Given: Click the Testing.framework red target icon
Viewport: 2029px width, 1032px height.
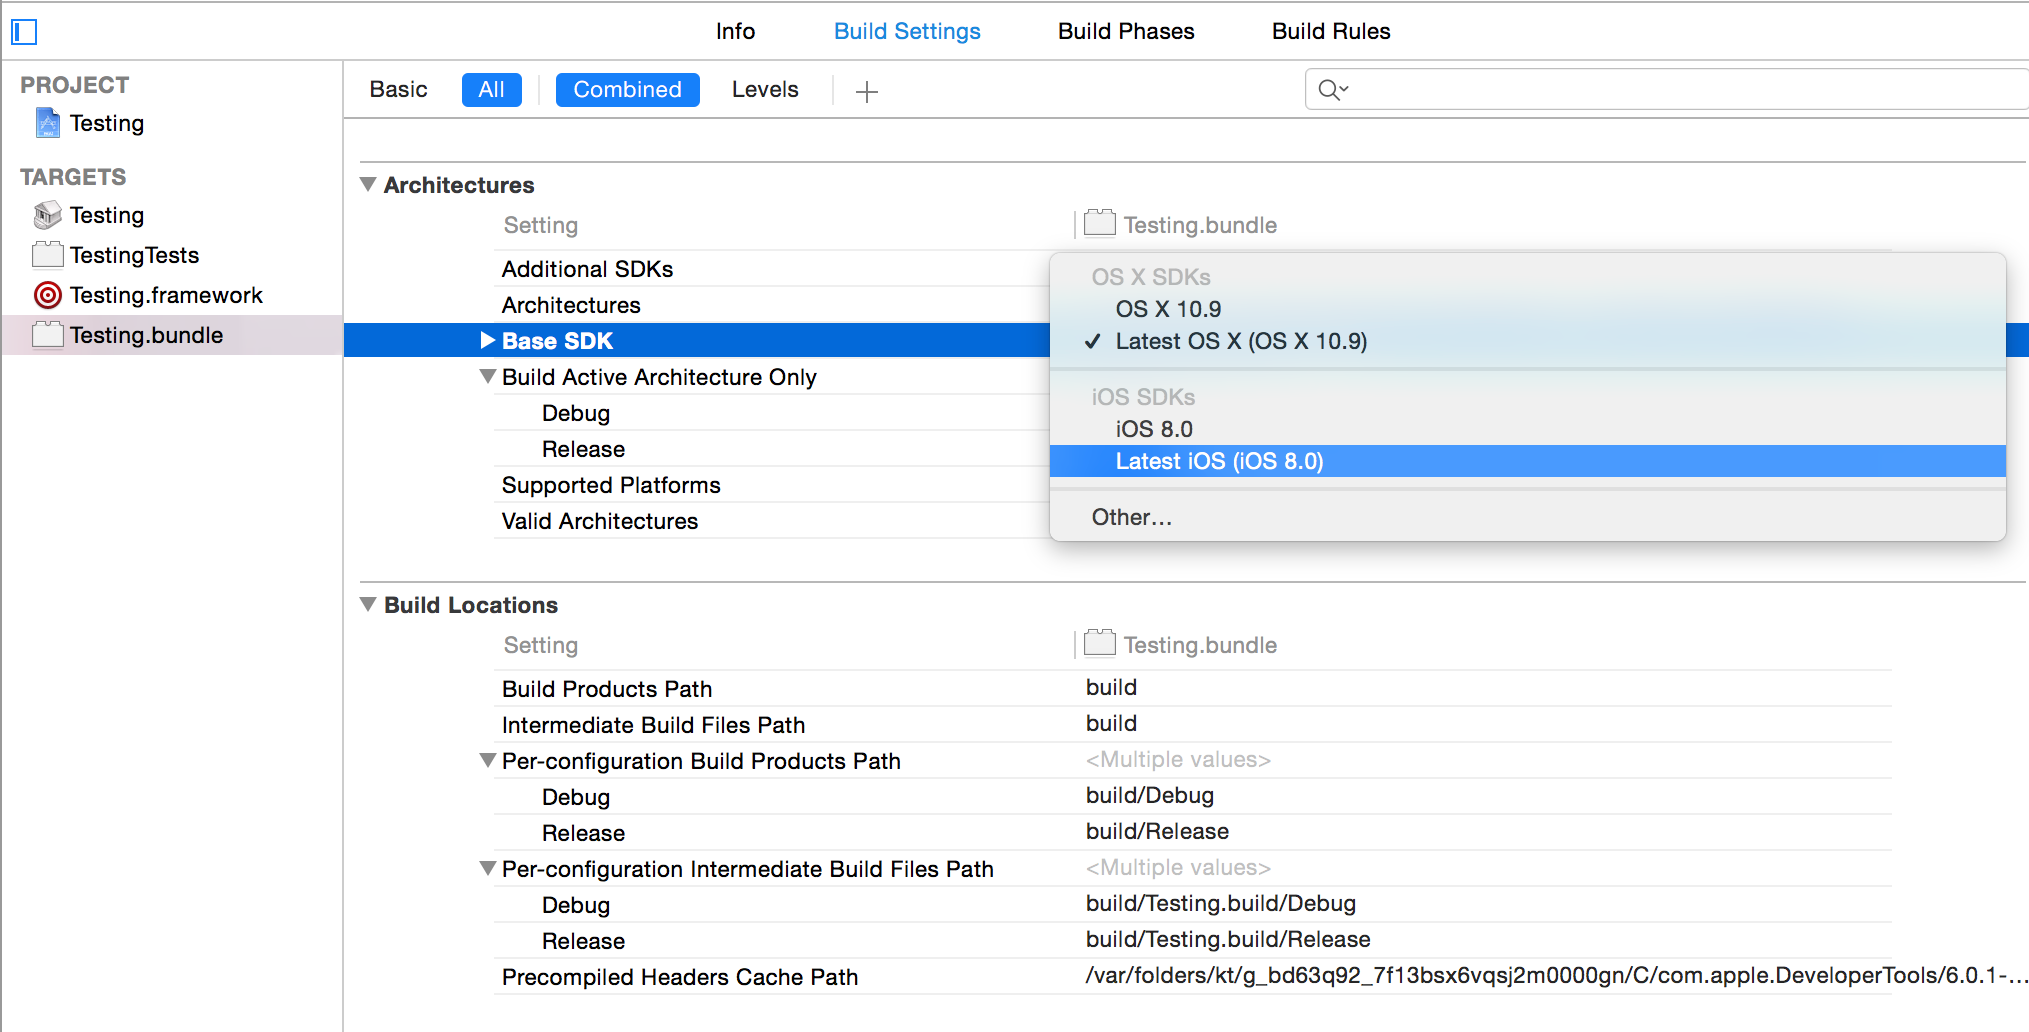Looking at the screenshot, I should (x=48, y=295).
